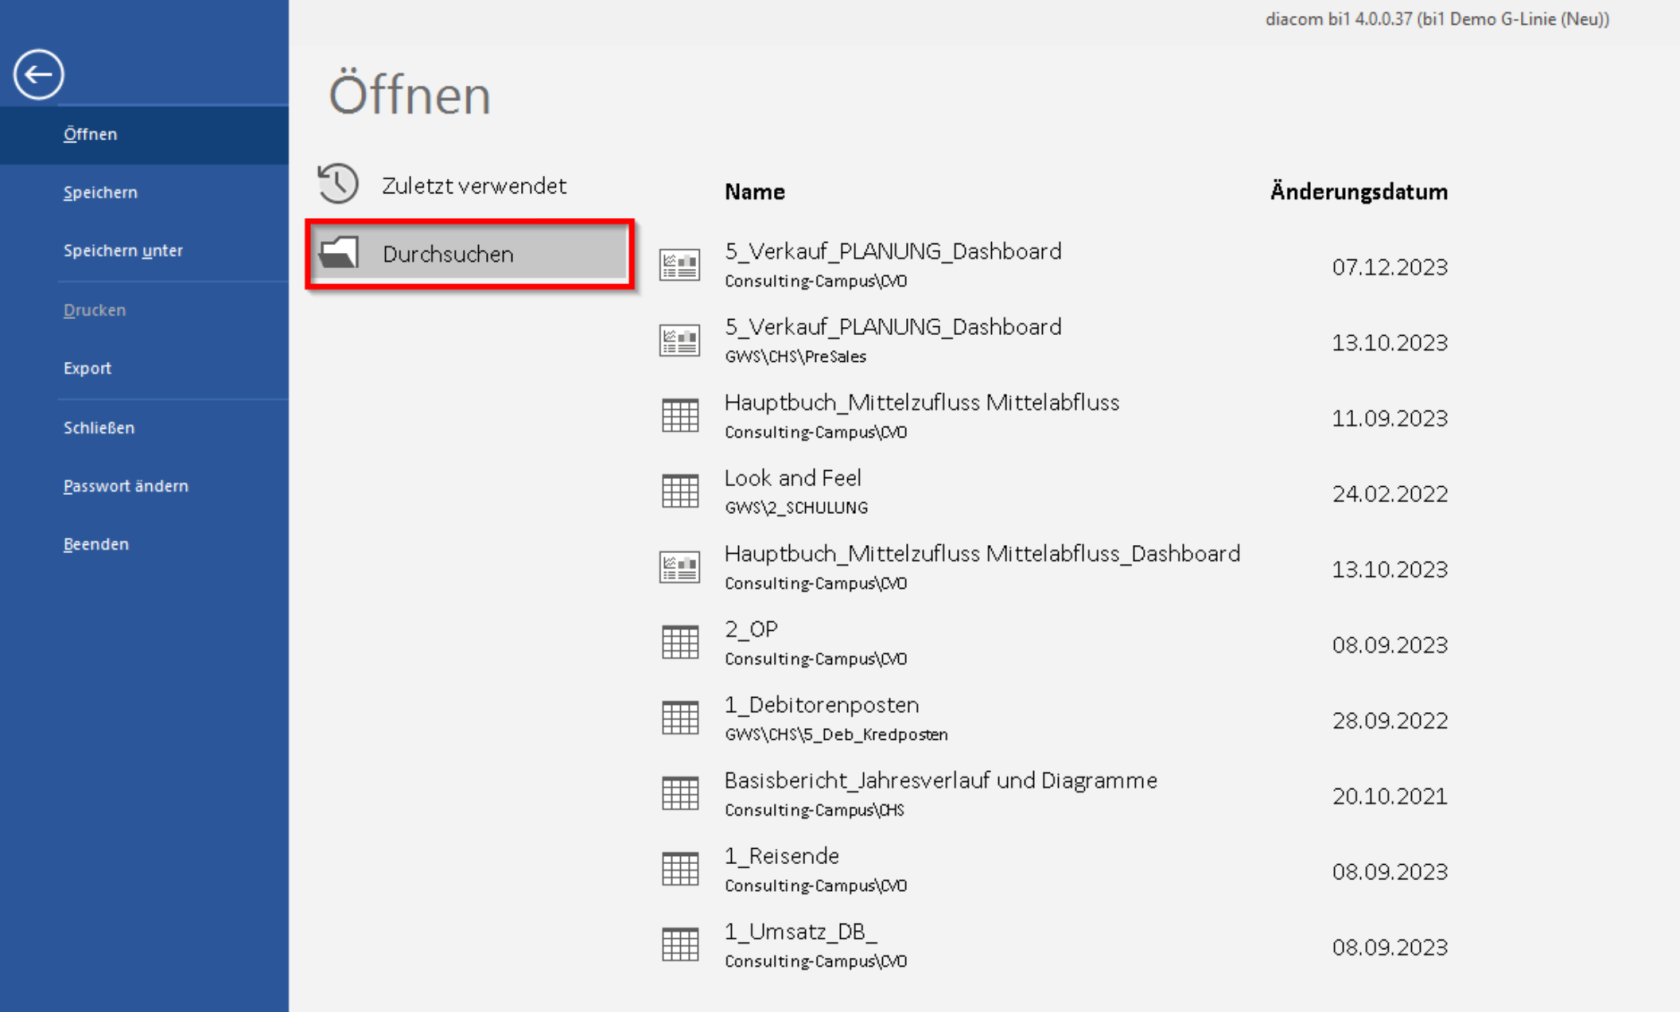Screen dimensions: 1680x1012
Task: Click the Name column header
Action: [754, 191]
